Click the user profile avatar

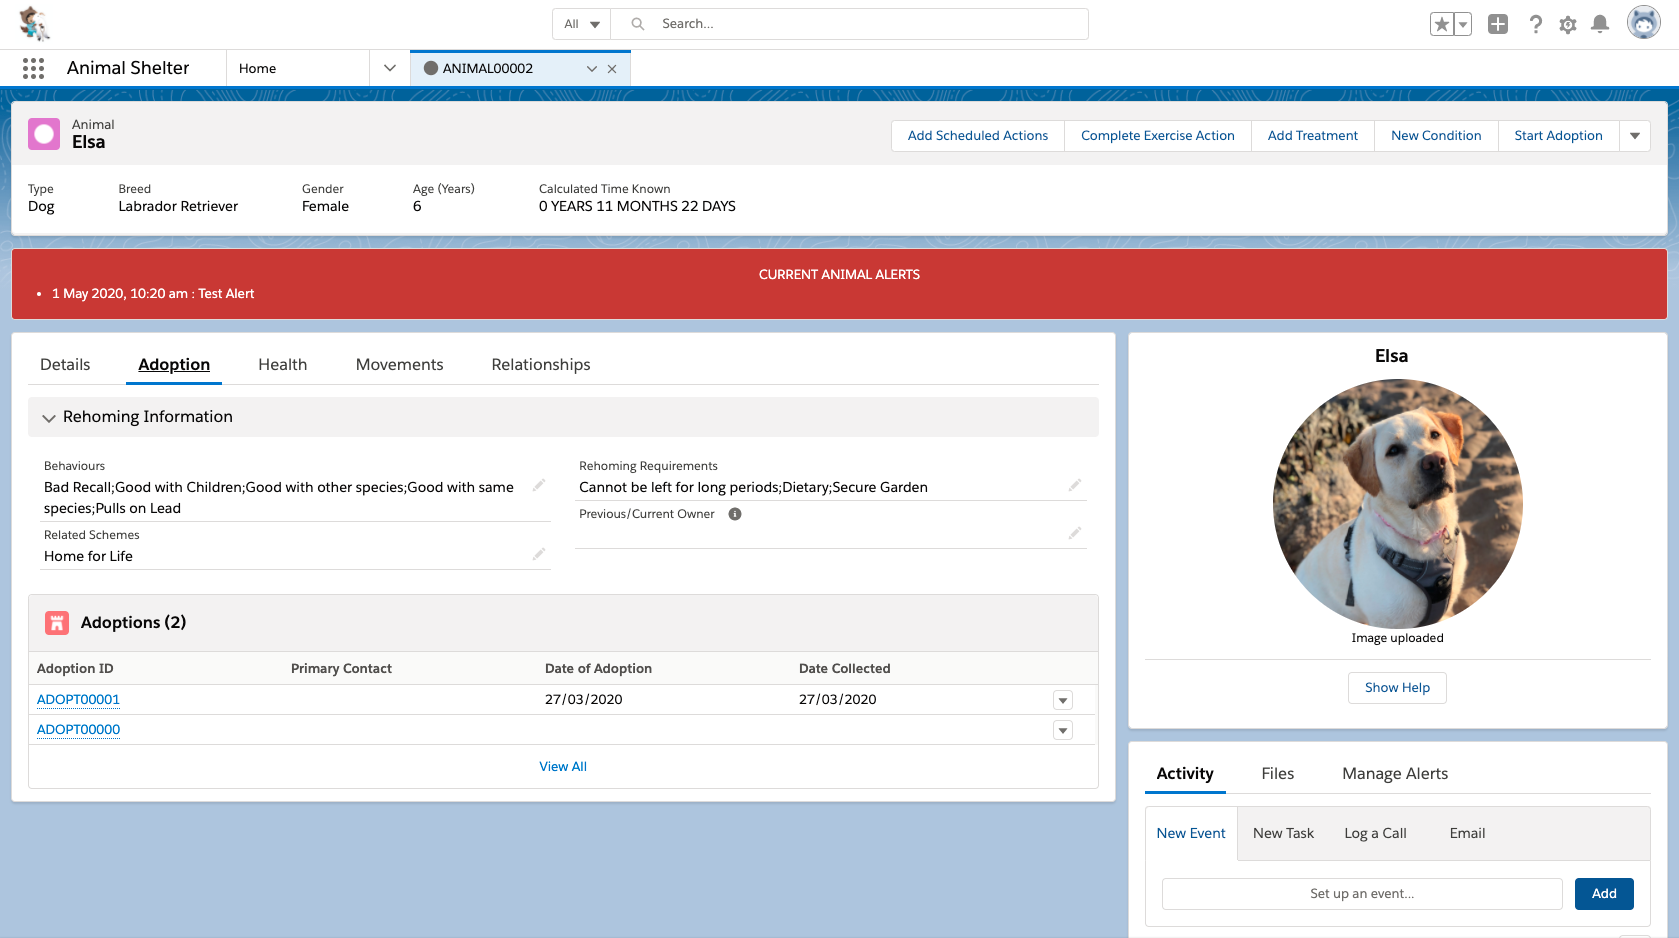tap(1643, 22)
